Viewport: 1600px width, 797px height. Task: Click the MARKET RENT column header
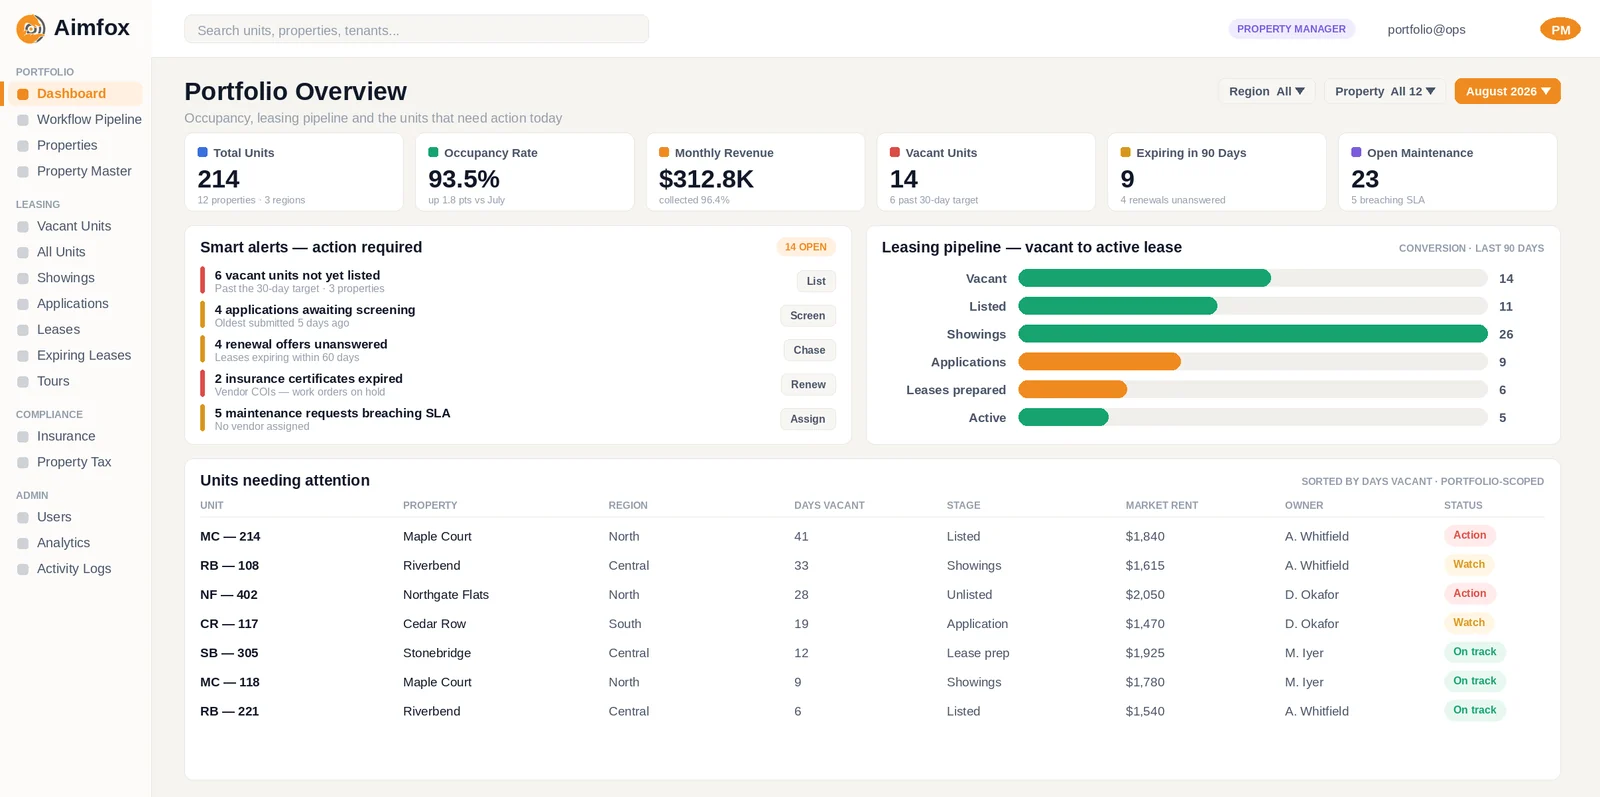pos(1161,506)
